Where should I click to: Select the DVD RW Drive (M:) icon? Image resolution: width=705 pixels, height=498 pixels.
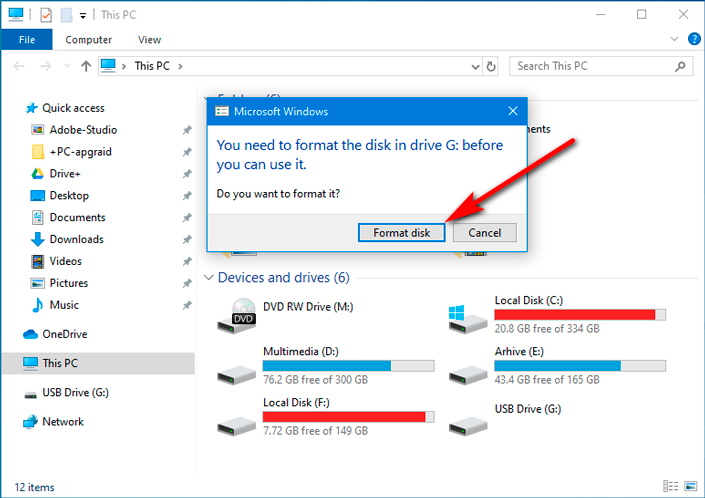click(x=237, y=316)
